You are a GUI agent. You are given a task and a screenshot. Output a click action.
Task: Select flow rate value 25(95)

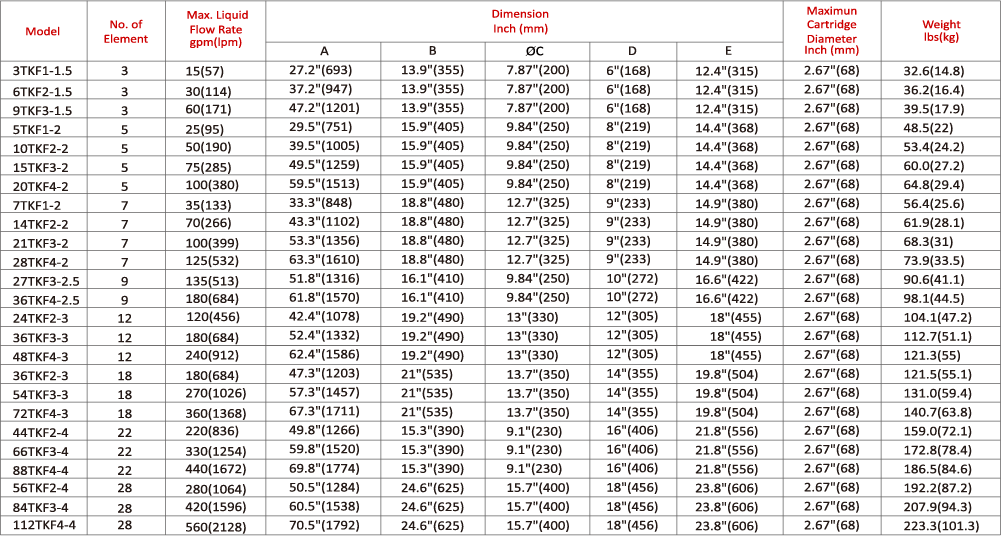206,130
